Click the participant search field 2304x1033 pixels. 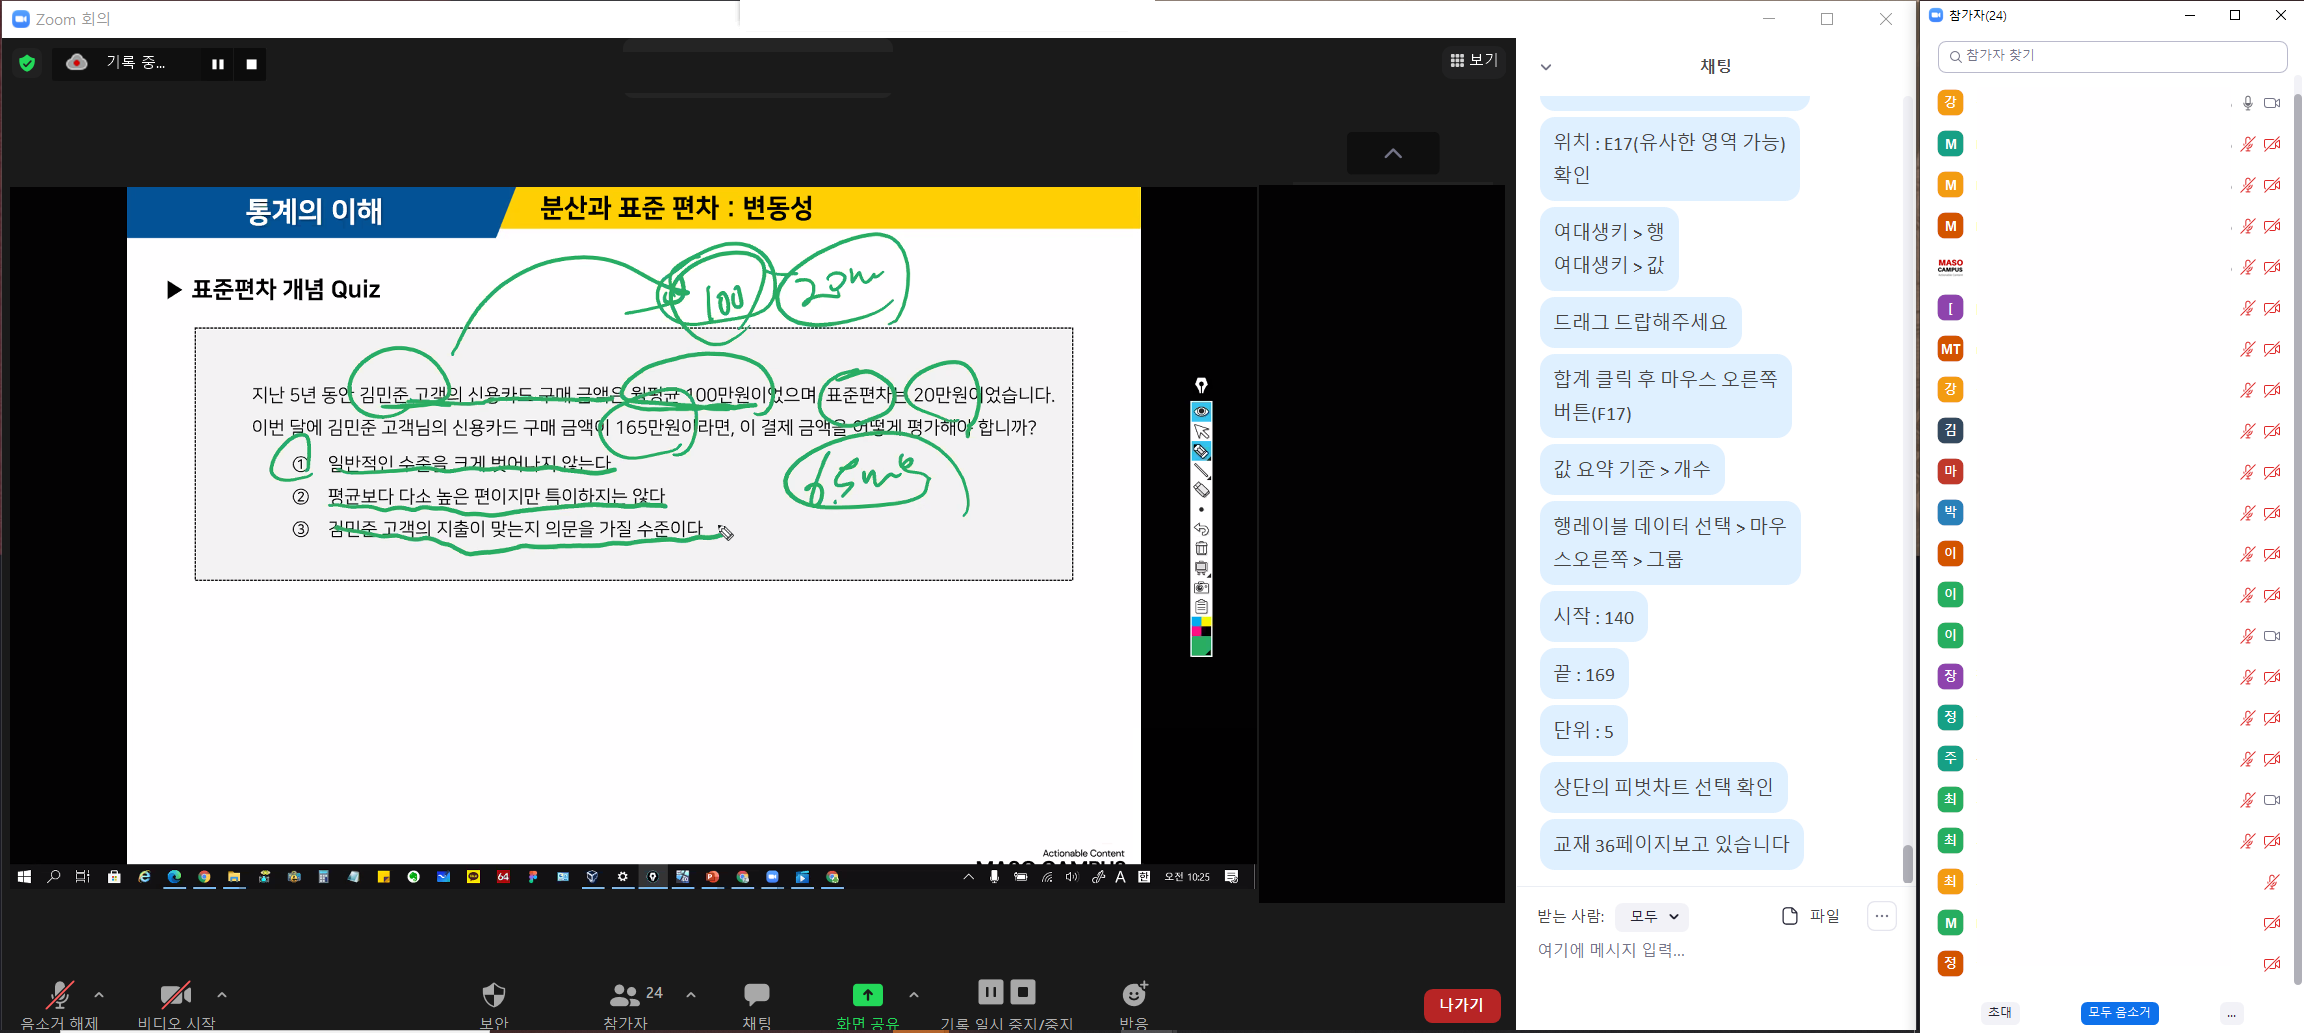click(x=2112, y=56)
